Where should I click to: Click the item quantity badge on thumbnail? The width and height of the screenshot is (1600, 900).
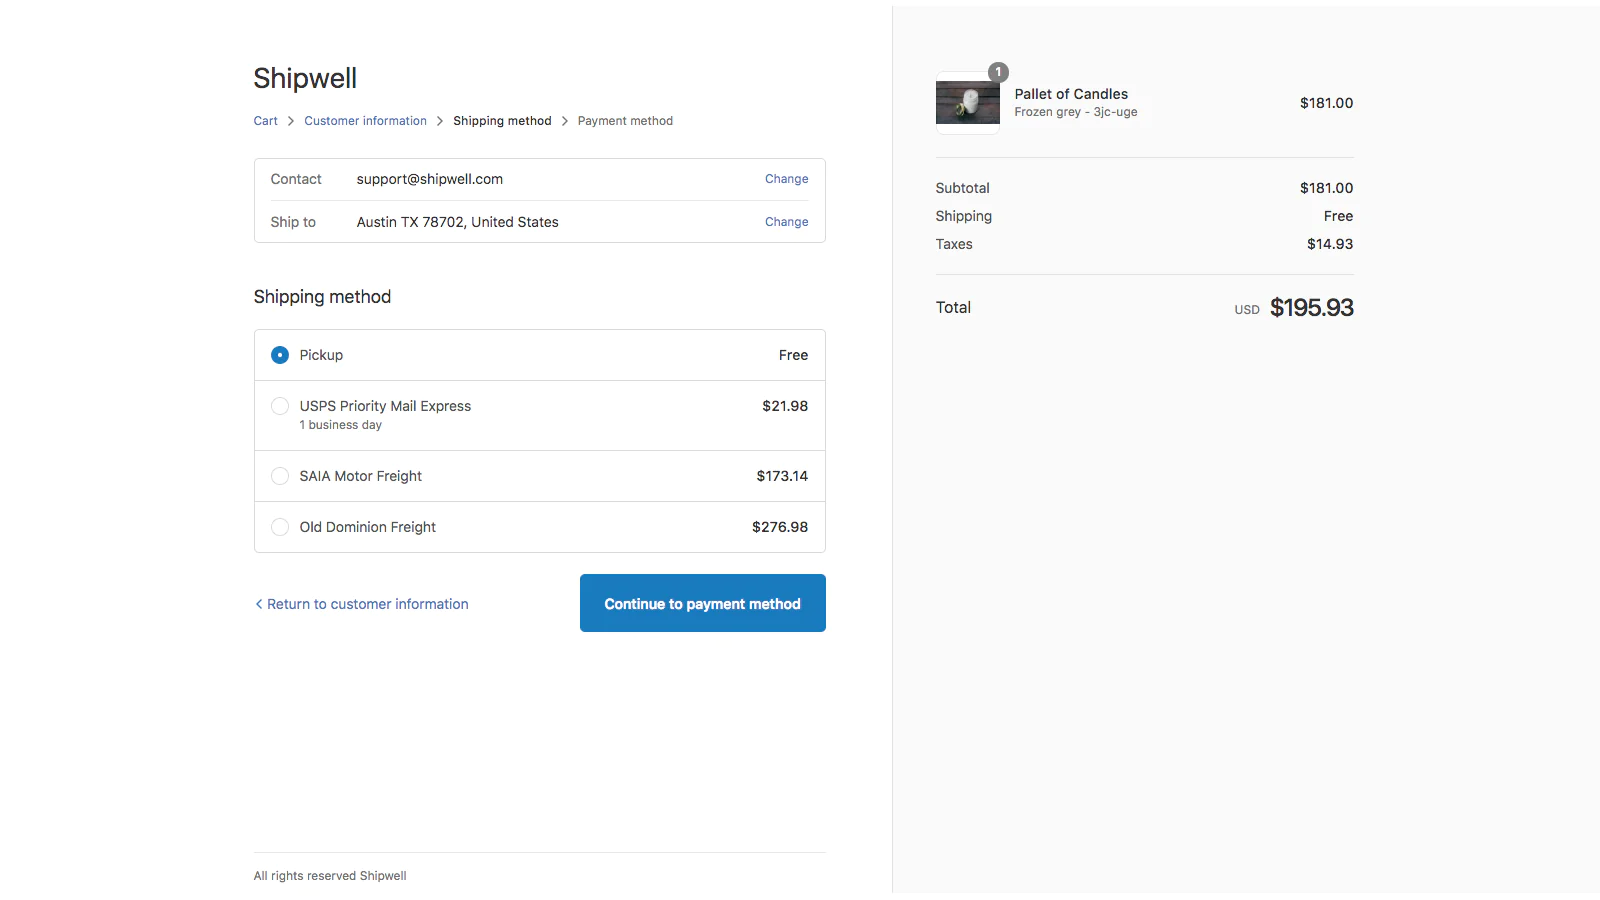(998, 72)
